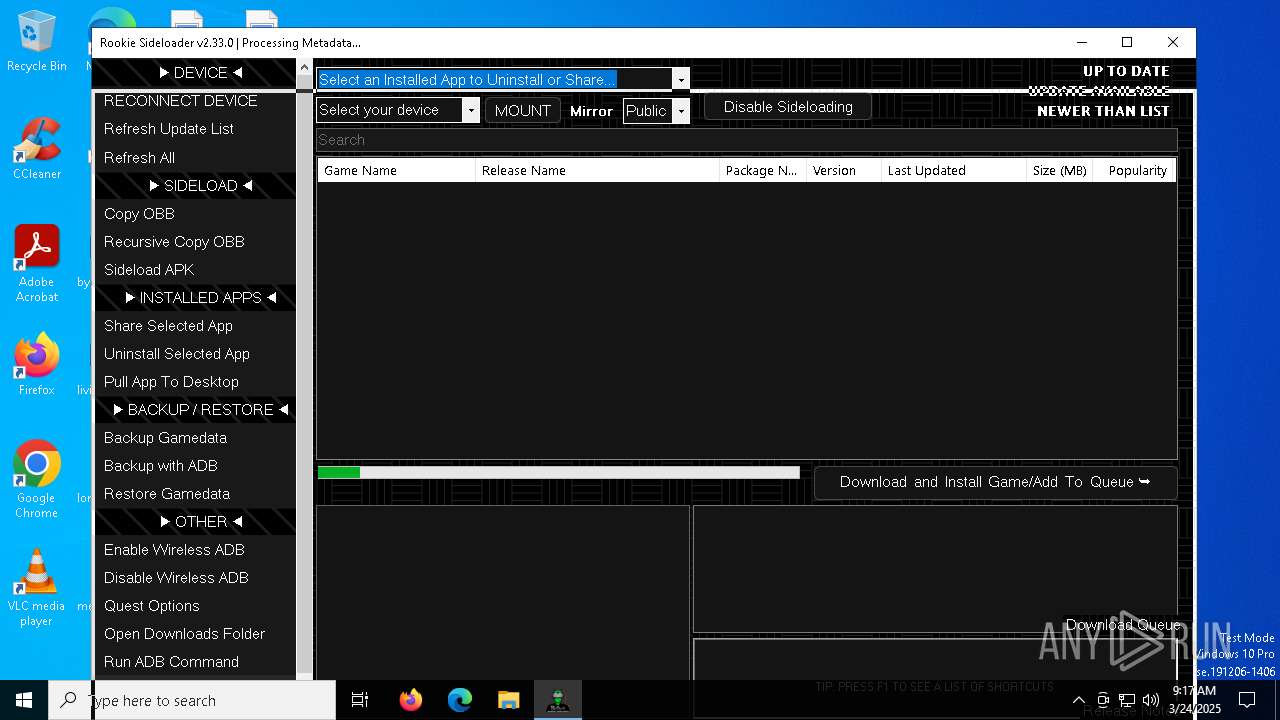The width and height of the screenshot is (1280, 720).
Task: Open Adobe Acrobat desktop icon
Action: (x=36, y=264)
